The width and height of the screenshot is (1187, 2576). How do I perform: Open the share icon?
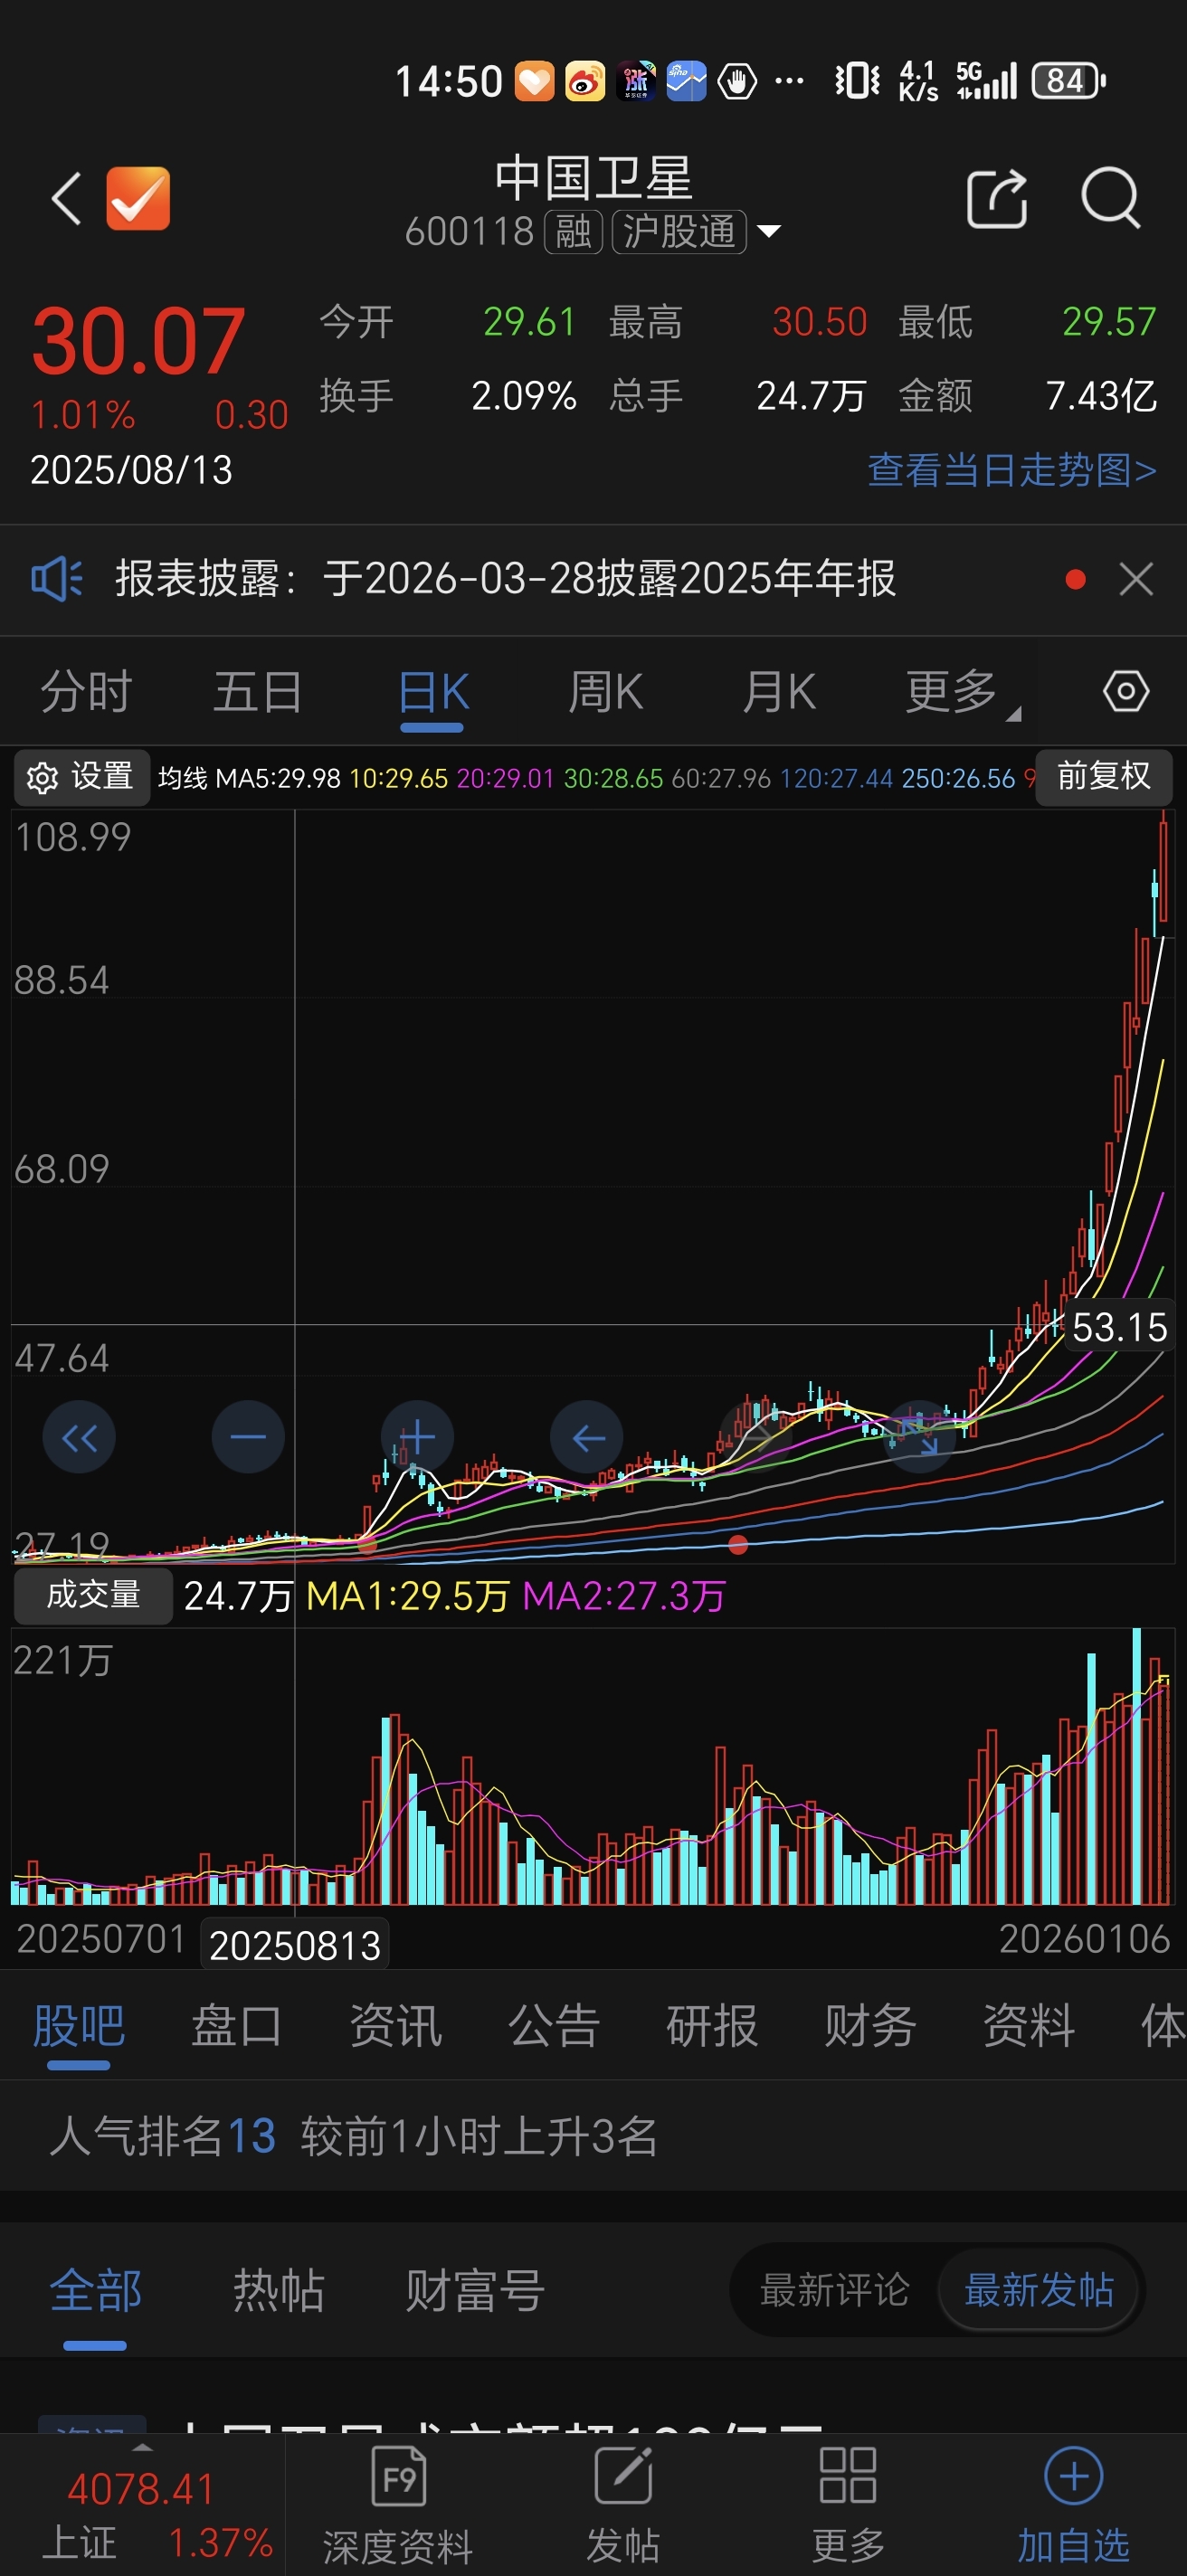pos(997,198)
